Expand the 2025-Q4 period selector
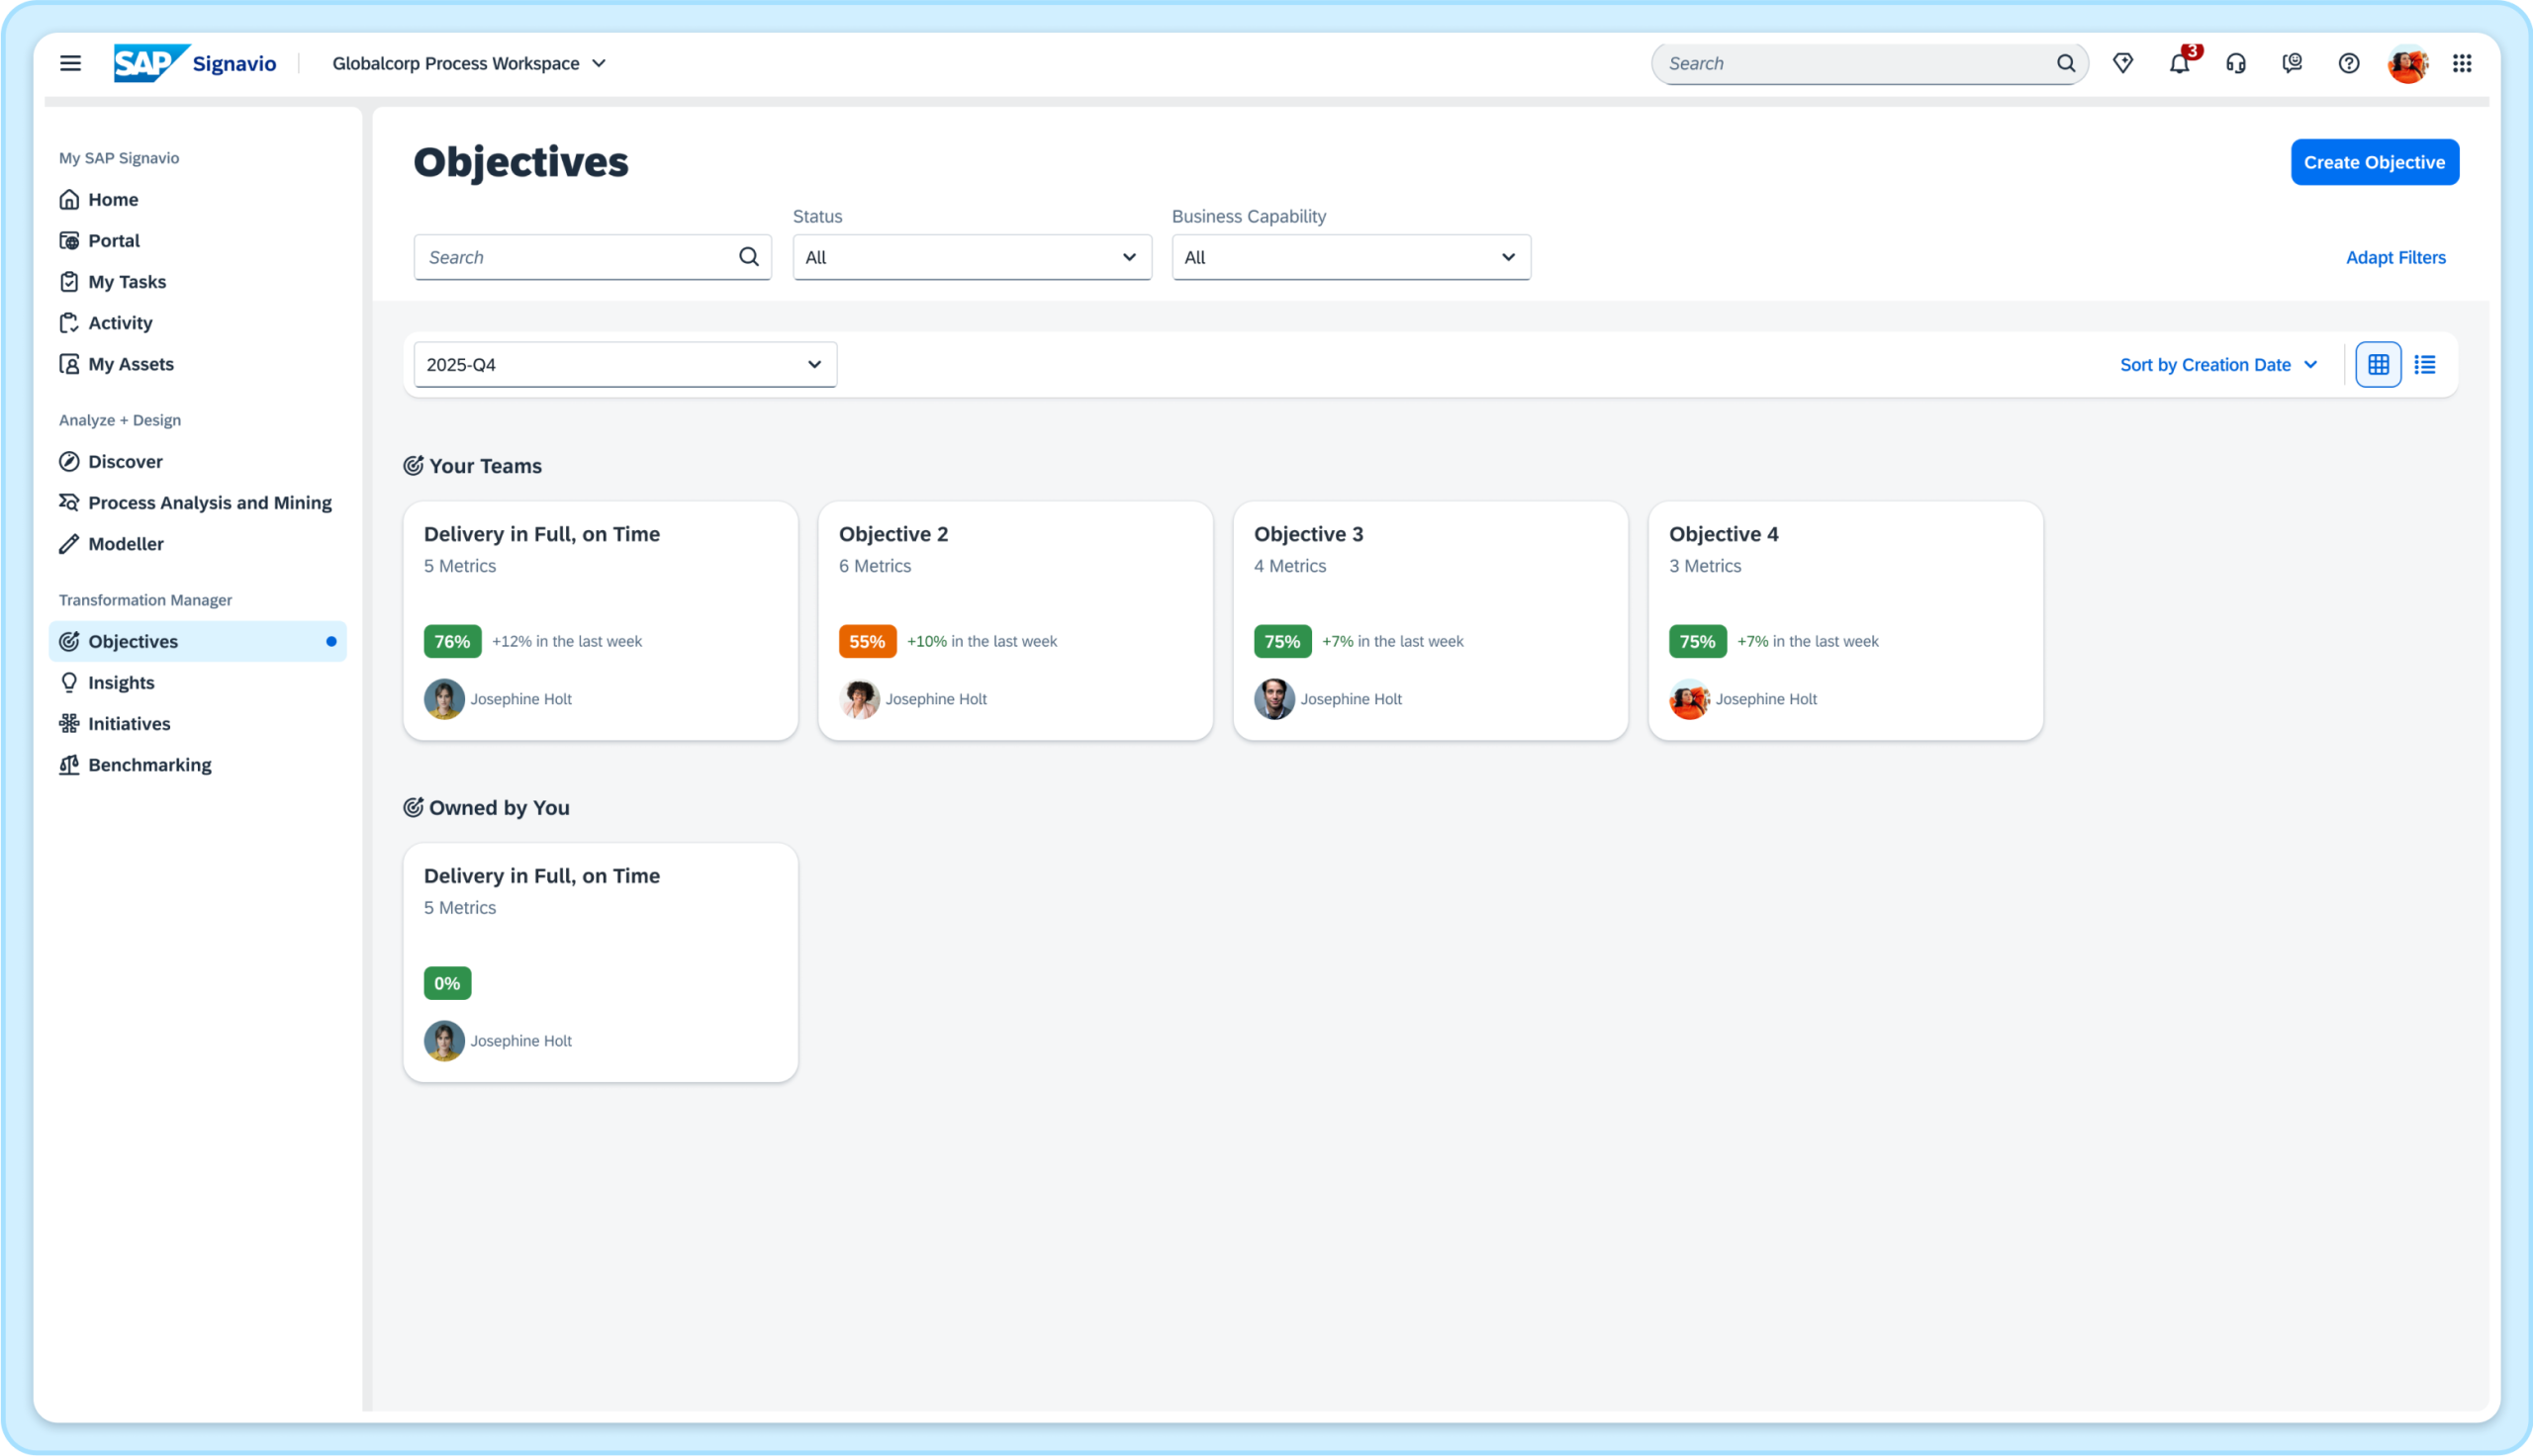Viewport: 2533px width, 1456px height. pyautogui.click(x=625, y=365)
